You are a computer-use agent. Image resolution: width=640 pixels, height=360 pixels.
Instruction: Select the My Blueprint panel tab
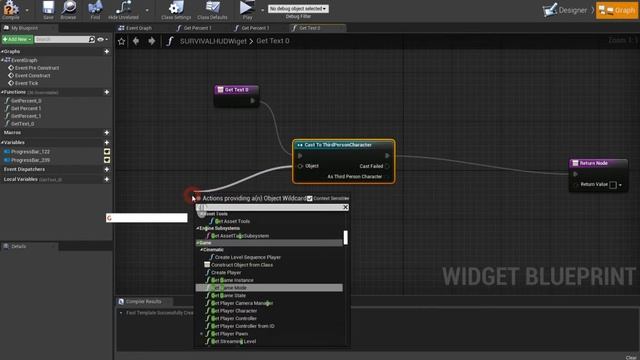point(24,28)
